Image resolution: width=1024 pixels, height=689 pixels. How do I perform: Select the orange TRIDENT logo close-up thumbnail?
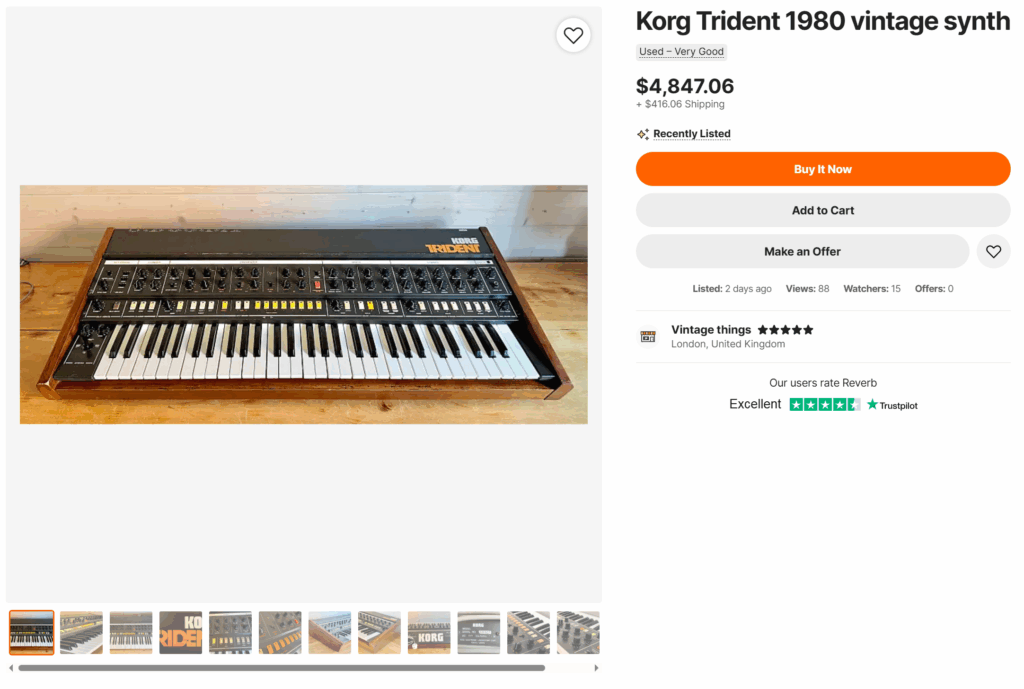(x=181, y=633)
